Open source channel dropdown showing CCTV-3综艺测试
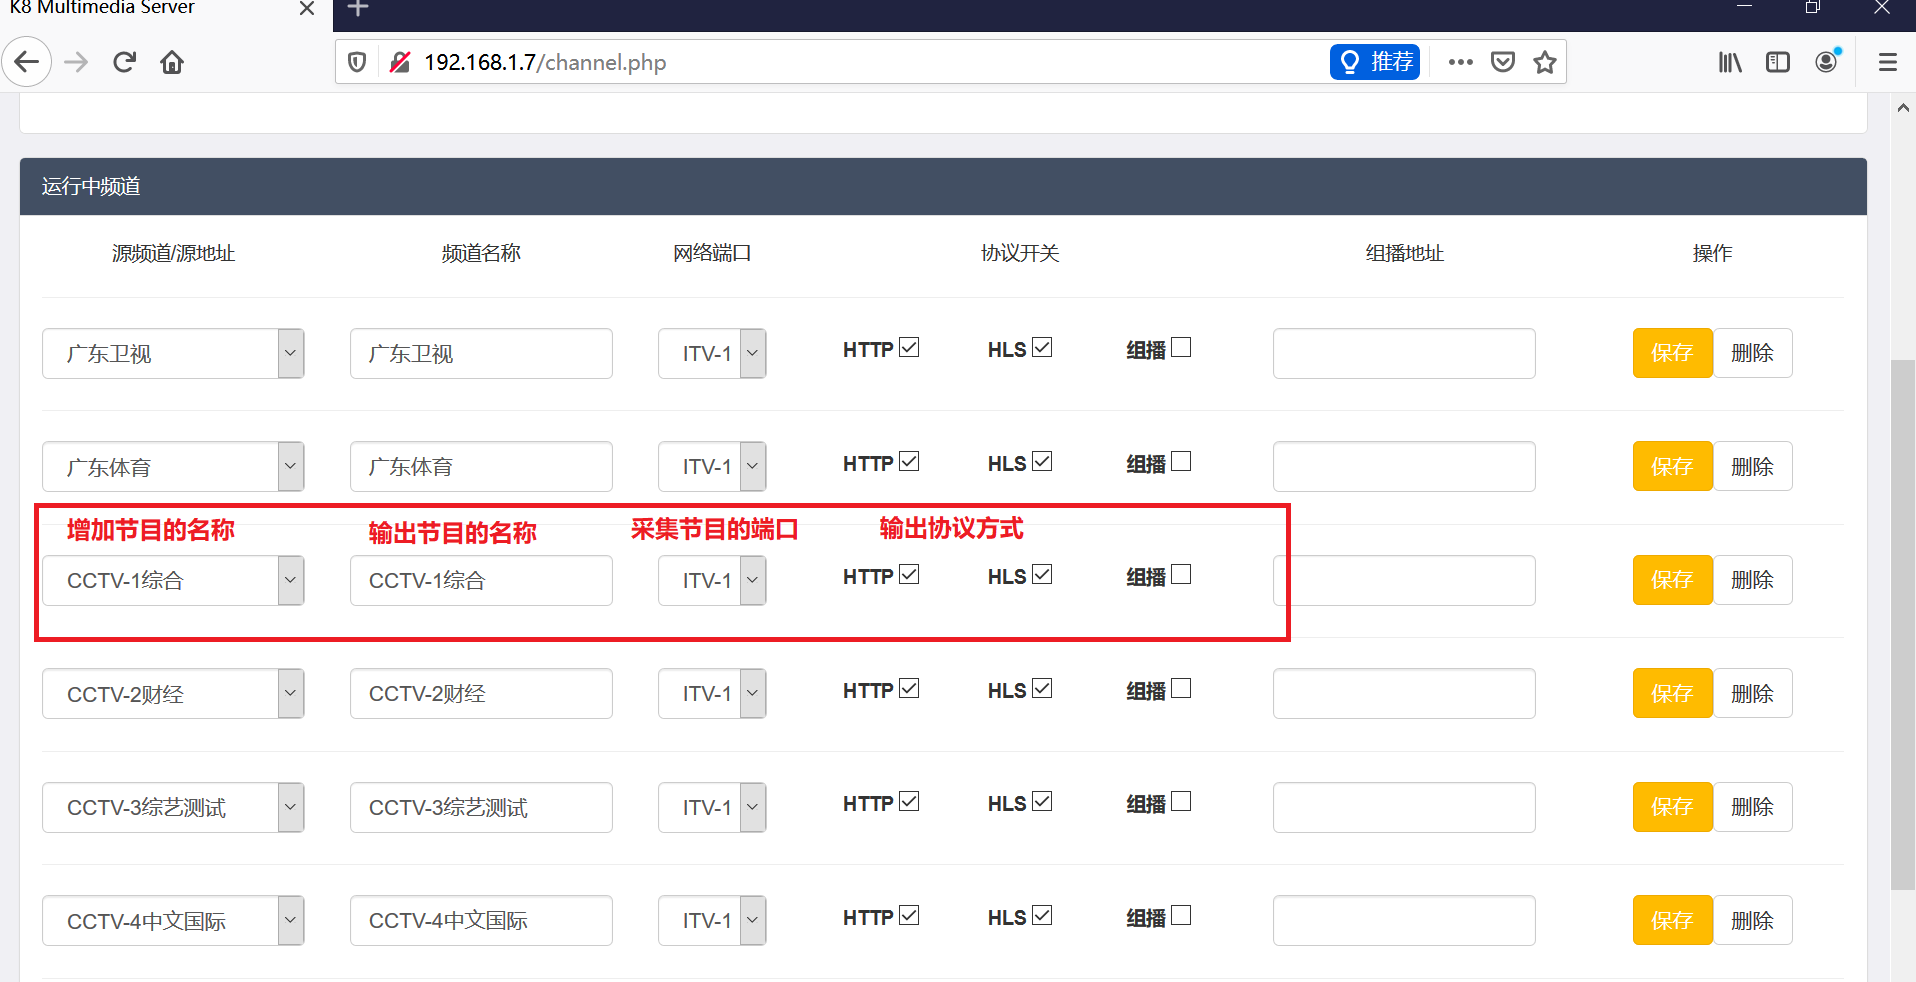 pos(173,808)
